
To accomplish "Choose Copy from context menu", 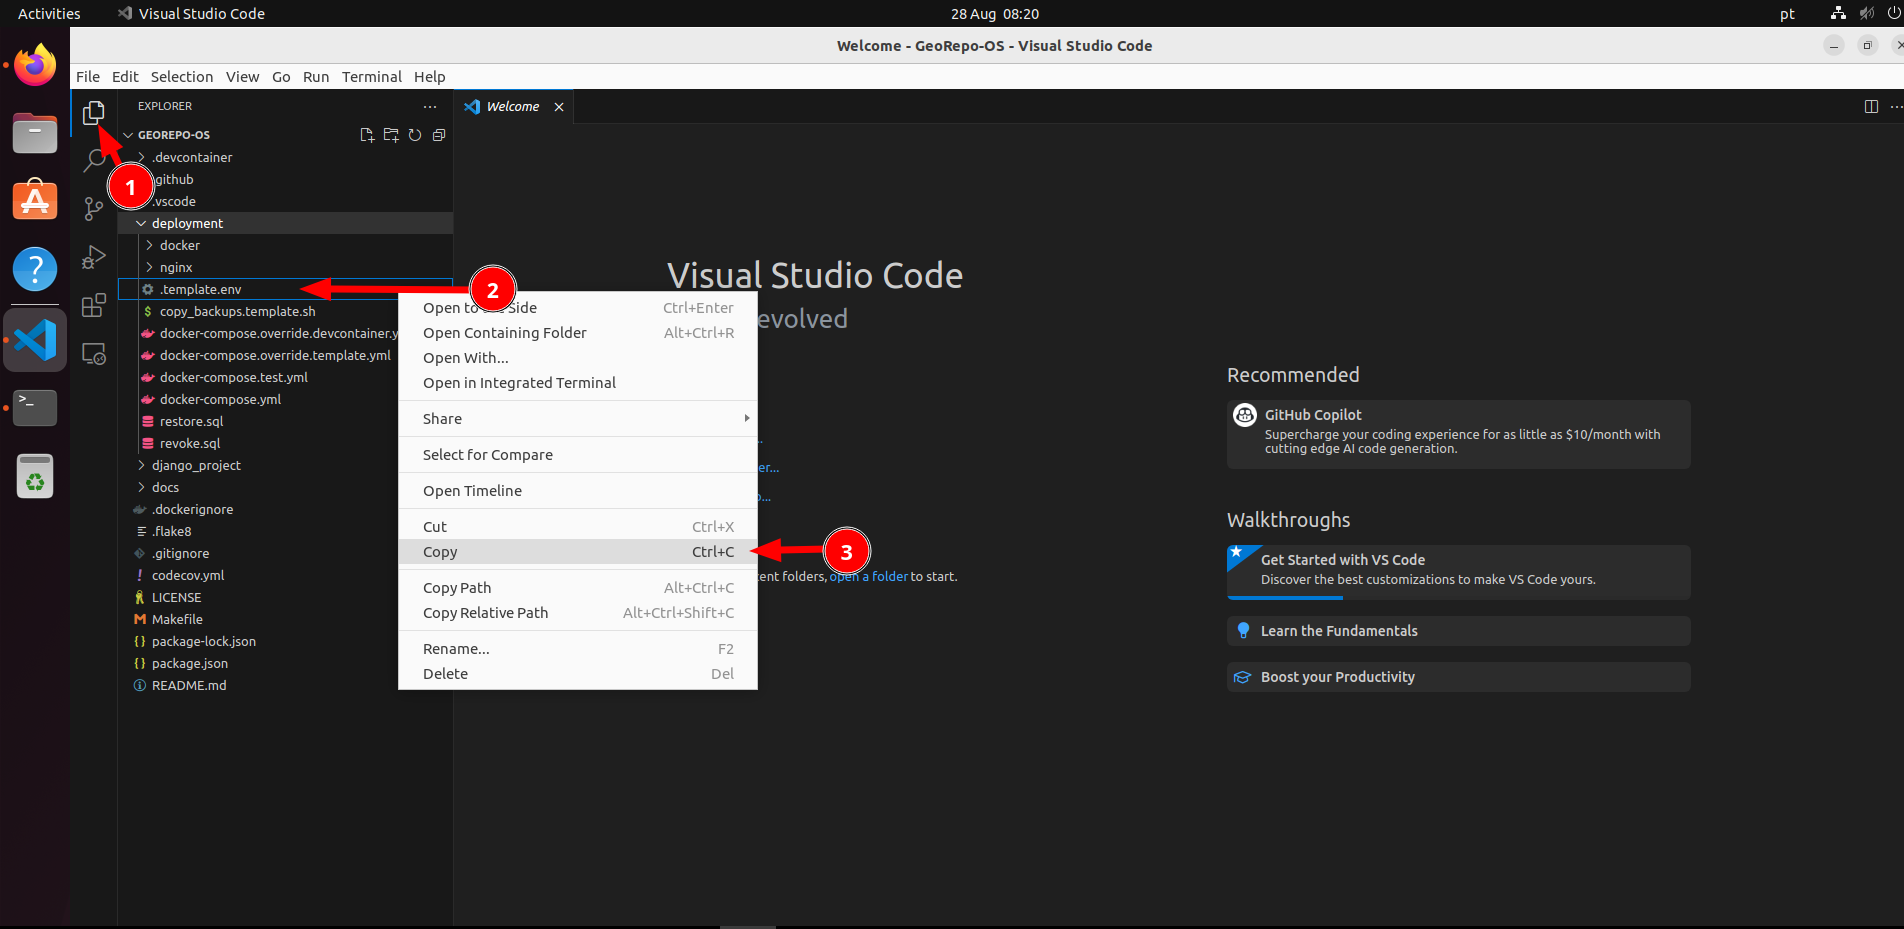I will (x=578, y=552).
